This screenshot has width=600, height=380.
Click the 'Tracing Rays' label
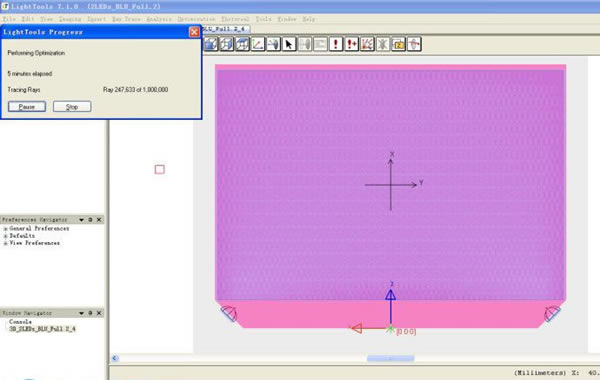[x=24, y=90]
